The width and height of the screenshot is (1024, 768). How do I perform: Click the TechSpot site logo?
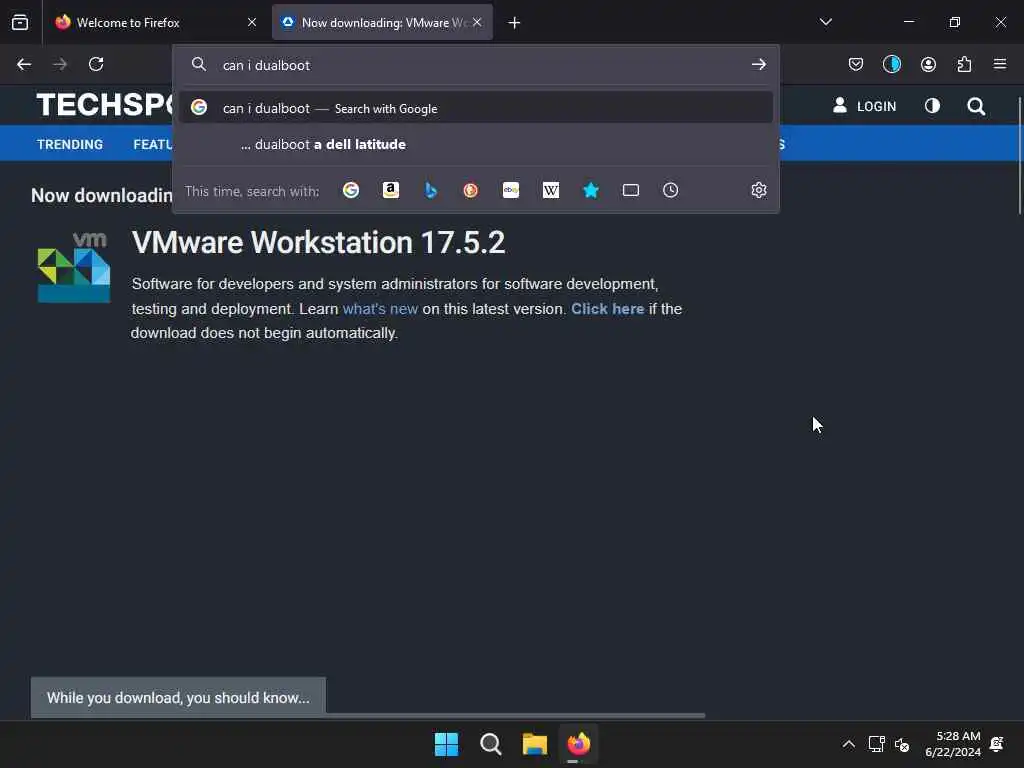coord(104,104)
